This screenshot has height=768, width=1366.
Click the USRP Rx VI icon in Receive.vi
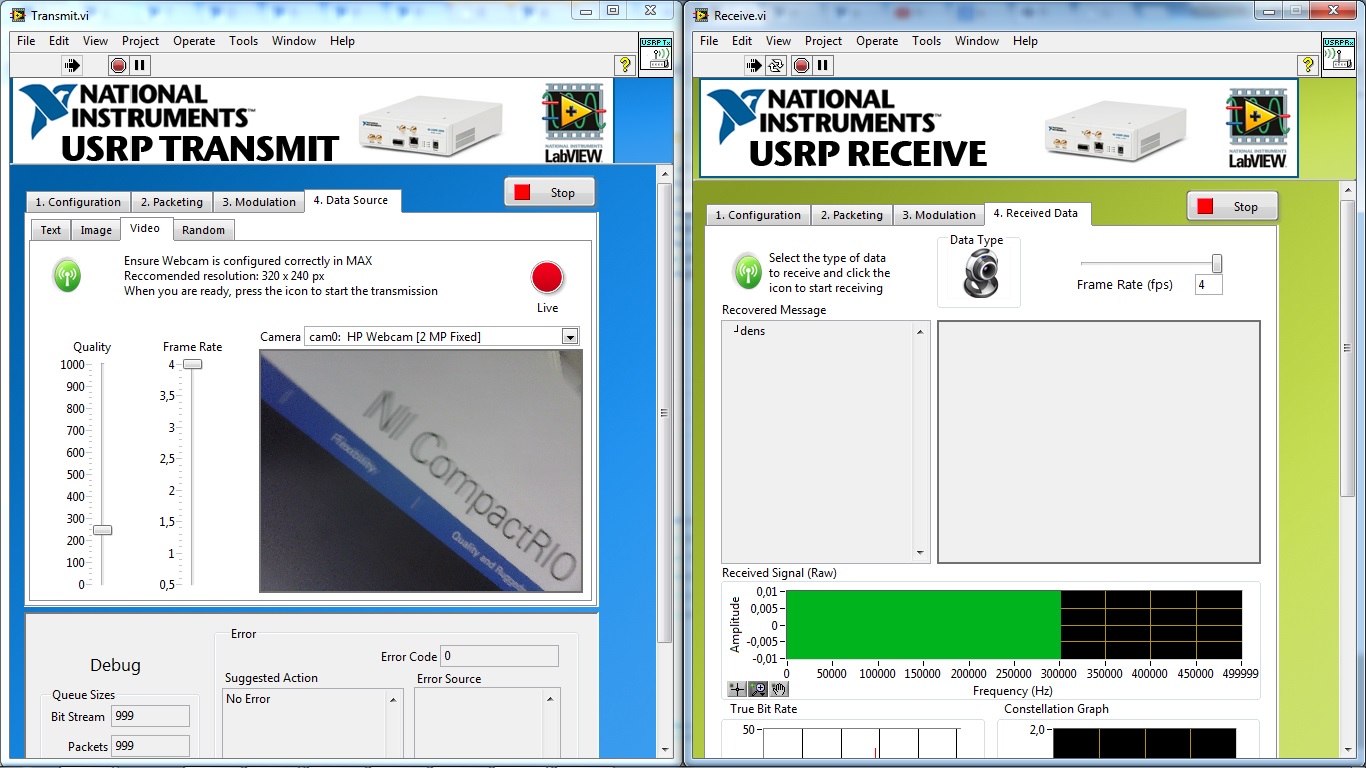(1338, 53)
